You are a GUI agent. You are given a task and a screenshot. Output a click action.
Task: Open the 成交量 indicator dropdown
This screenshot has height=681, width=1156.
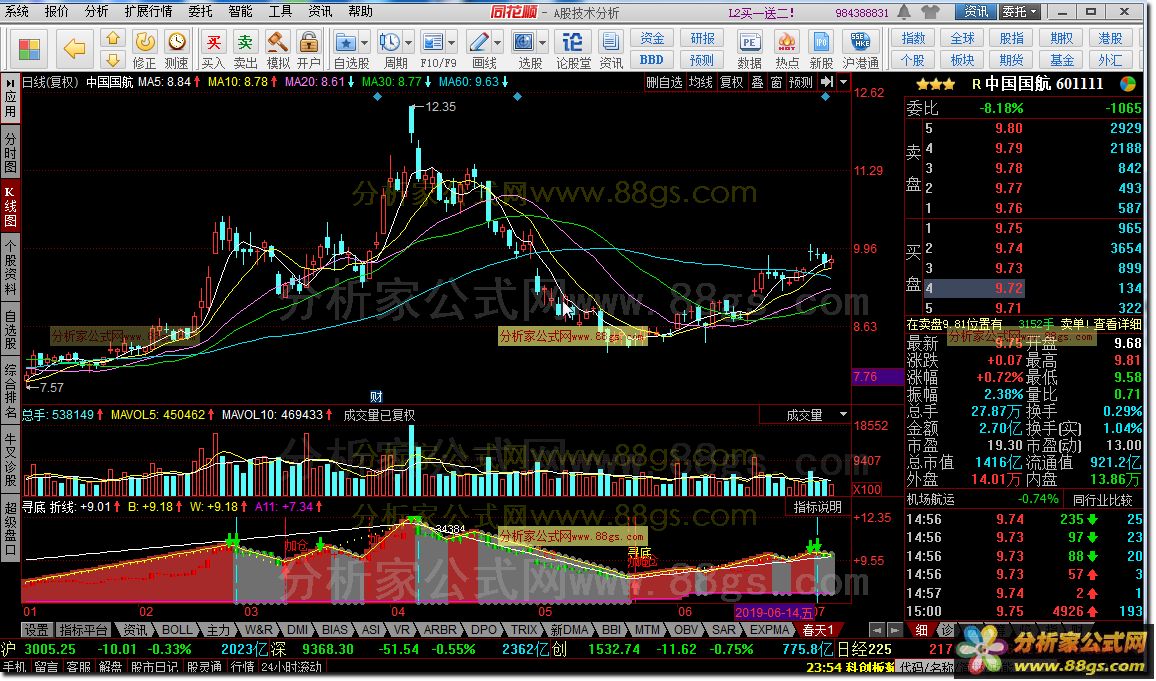point(843,415)
